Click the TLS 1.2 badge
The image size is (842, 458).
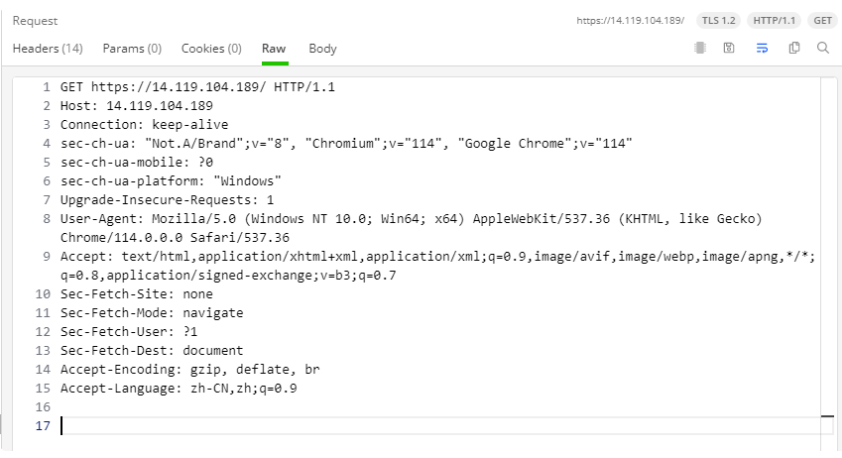tap(718, 20)
